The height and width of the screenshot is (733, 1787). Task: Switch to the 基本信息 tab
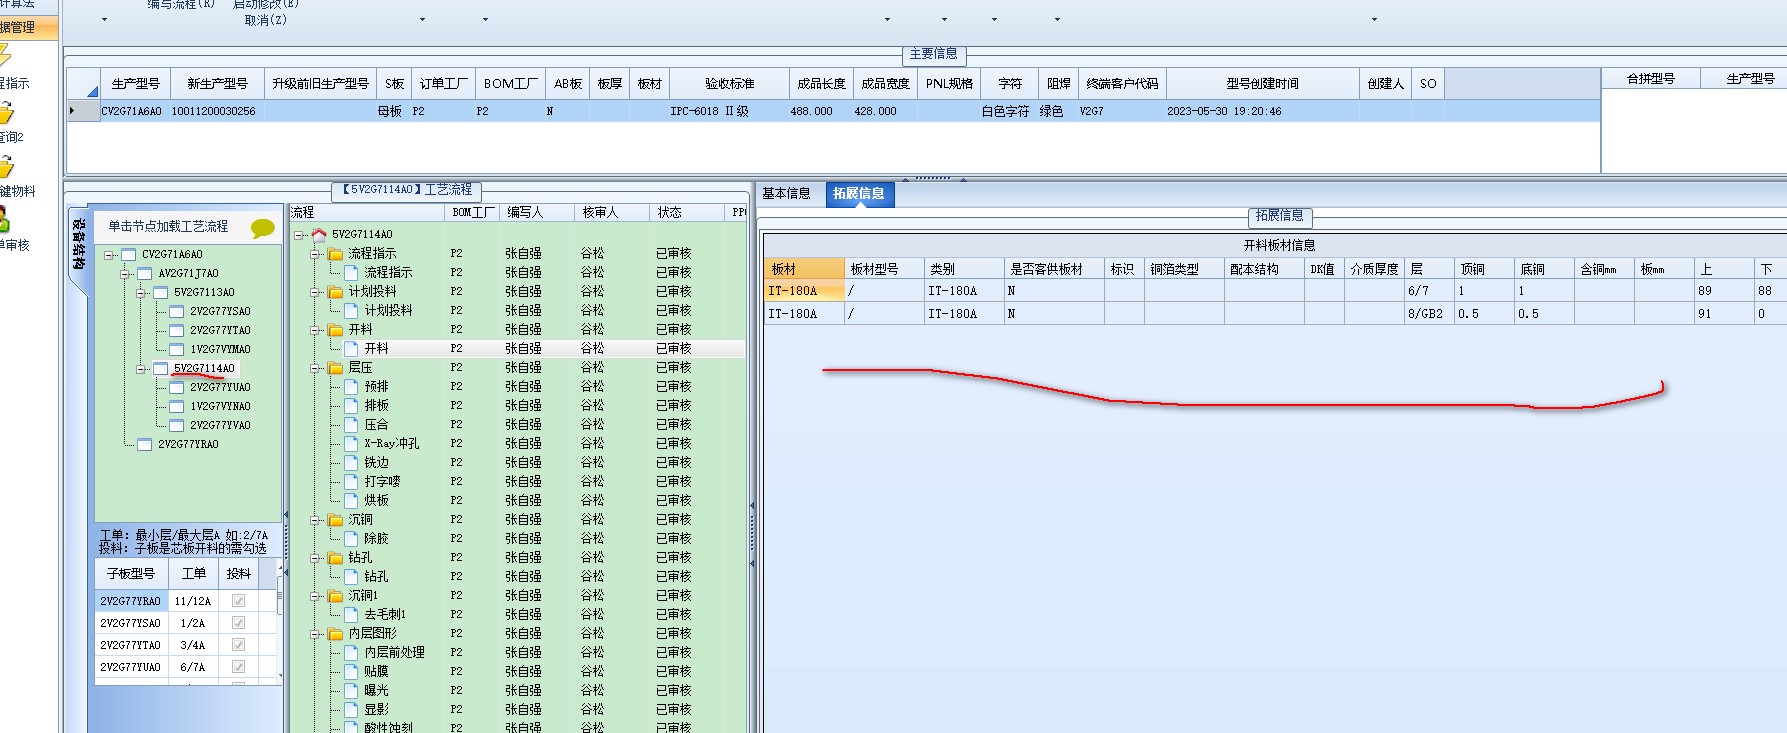tap(787, 194)
